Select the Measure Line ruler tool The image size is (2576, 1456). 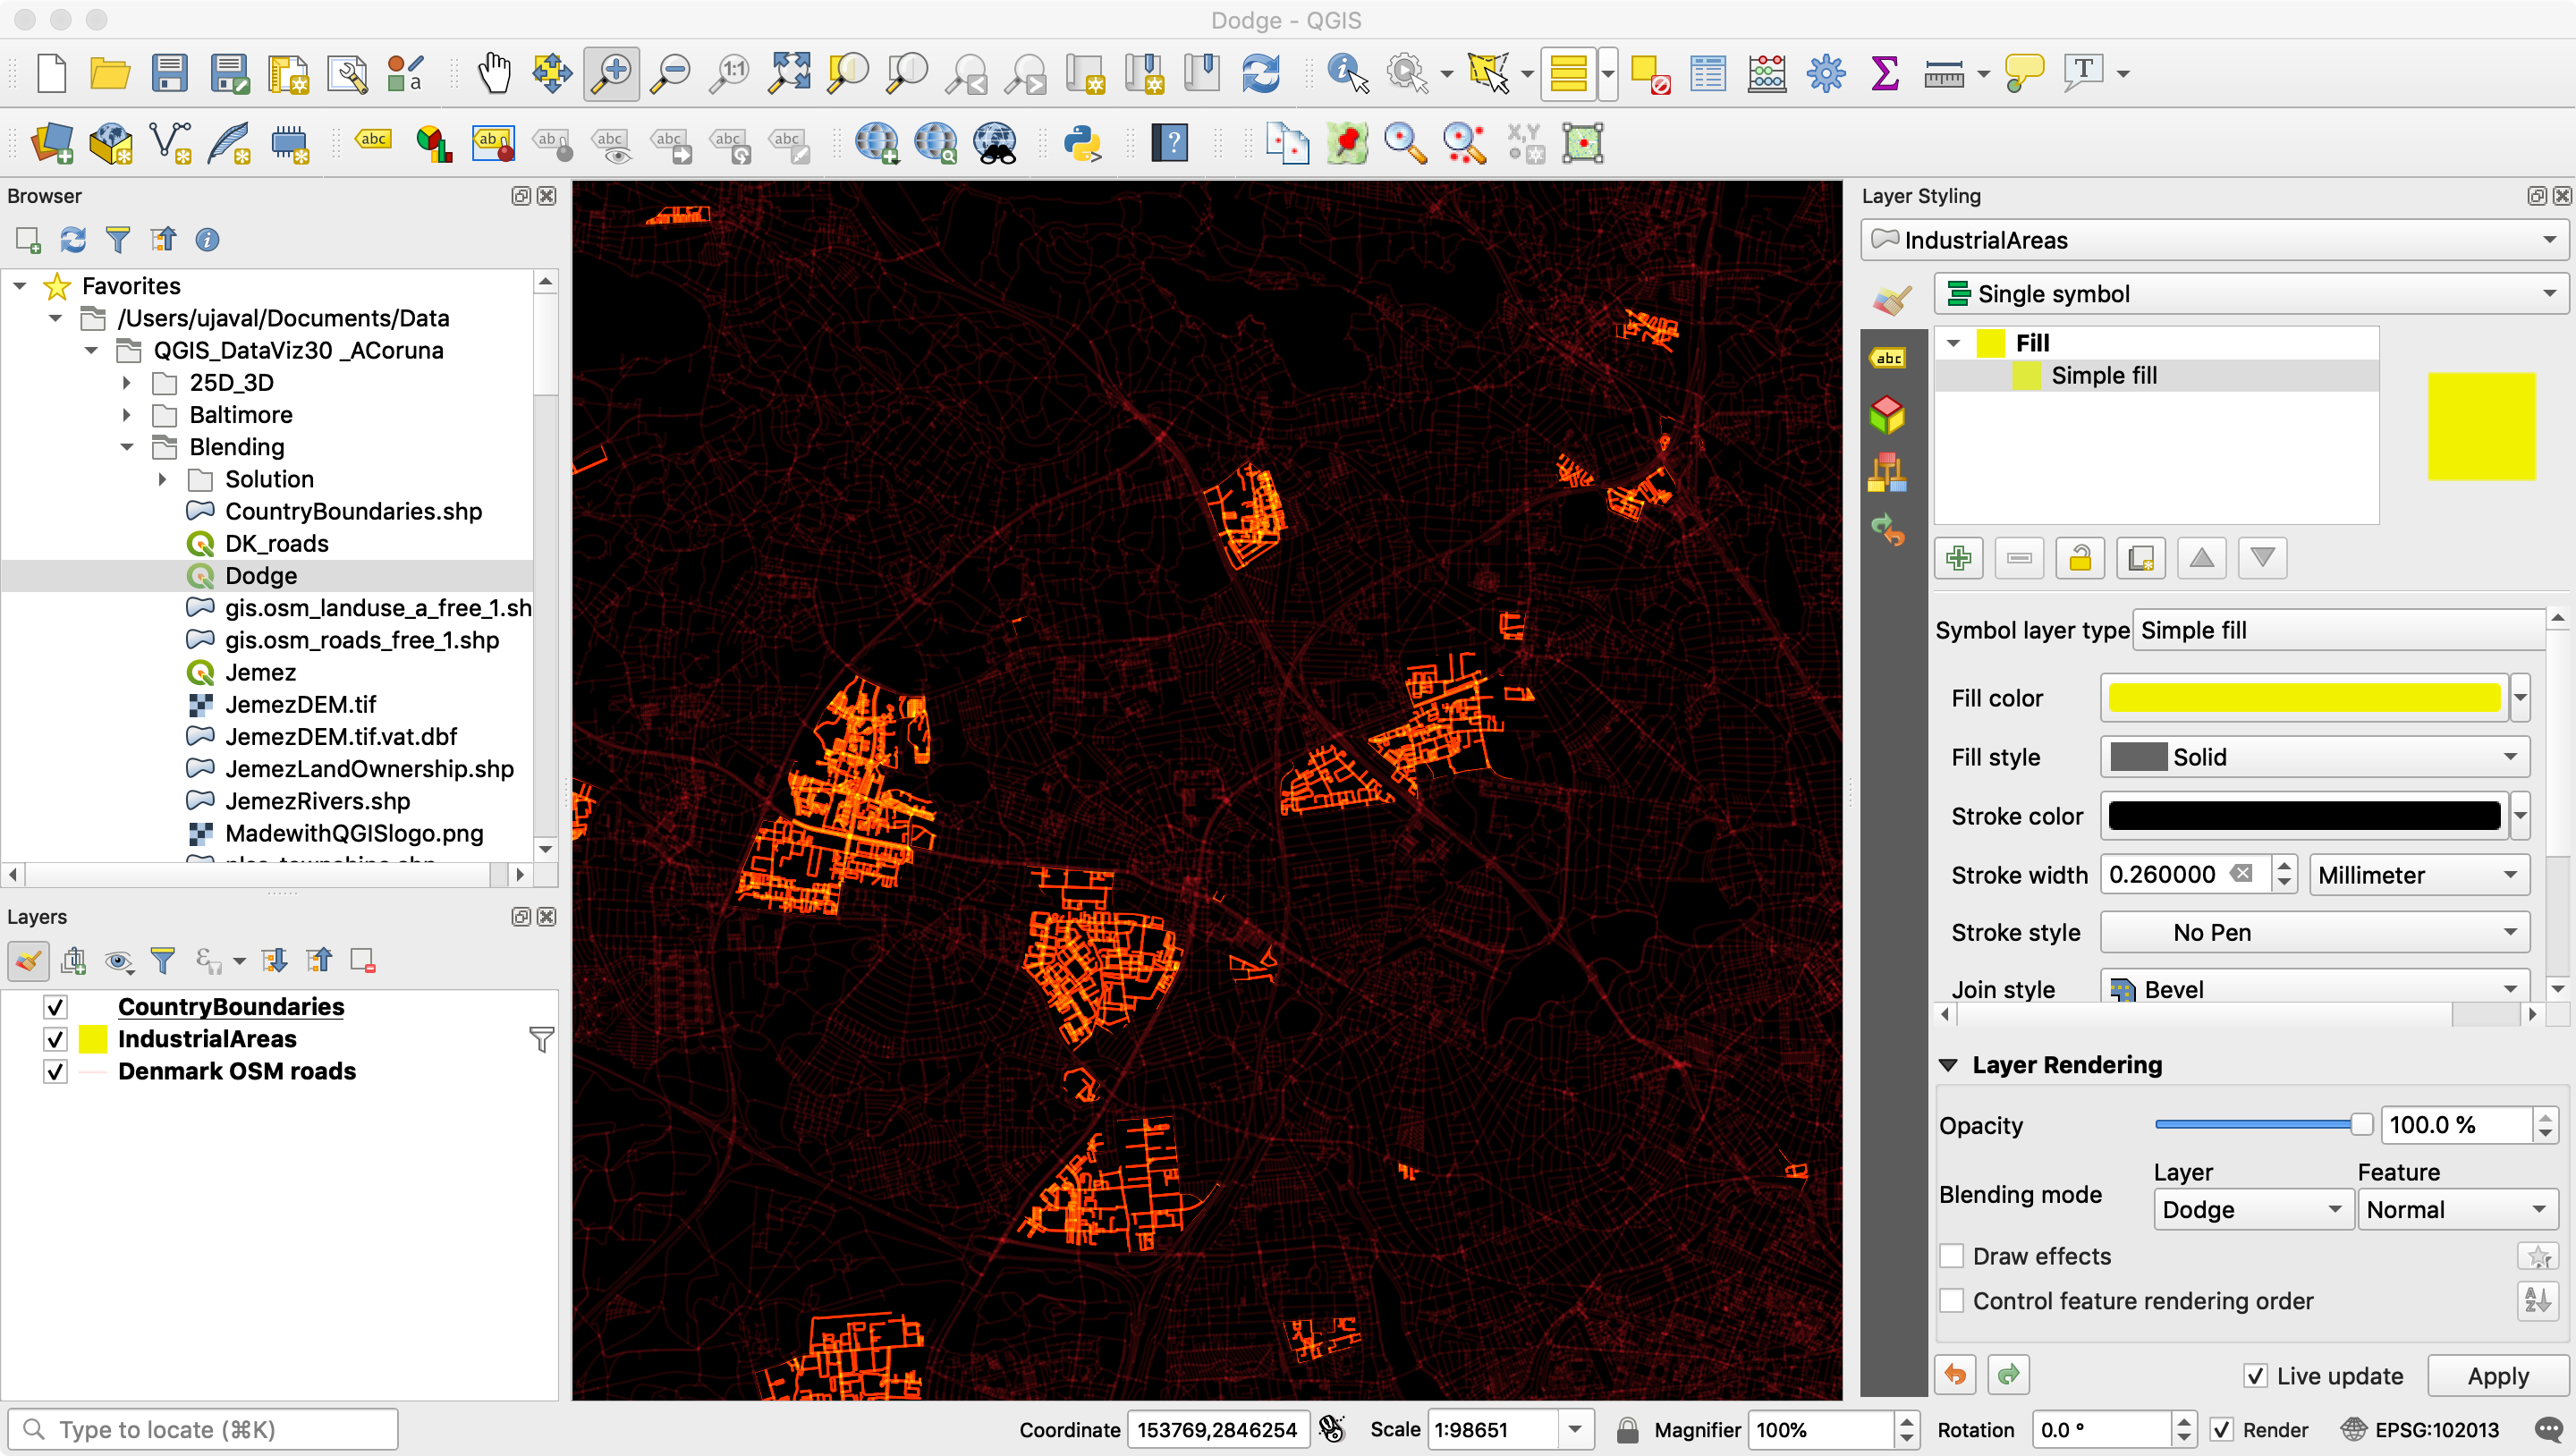click(1944, 73)
